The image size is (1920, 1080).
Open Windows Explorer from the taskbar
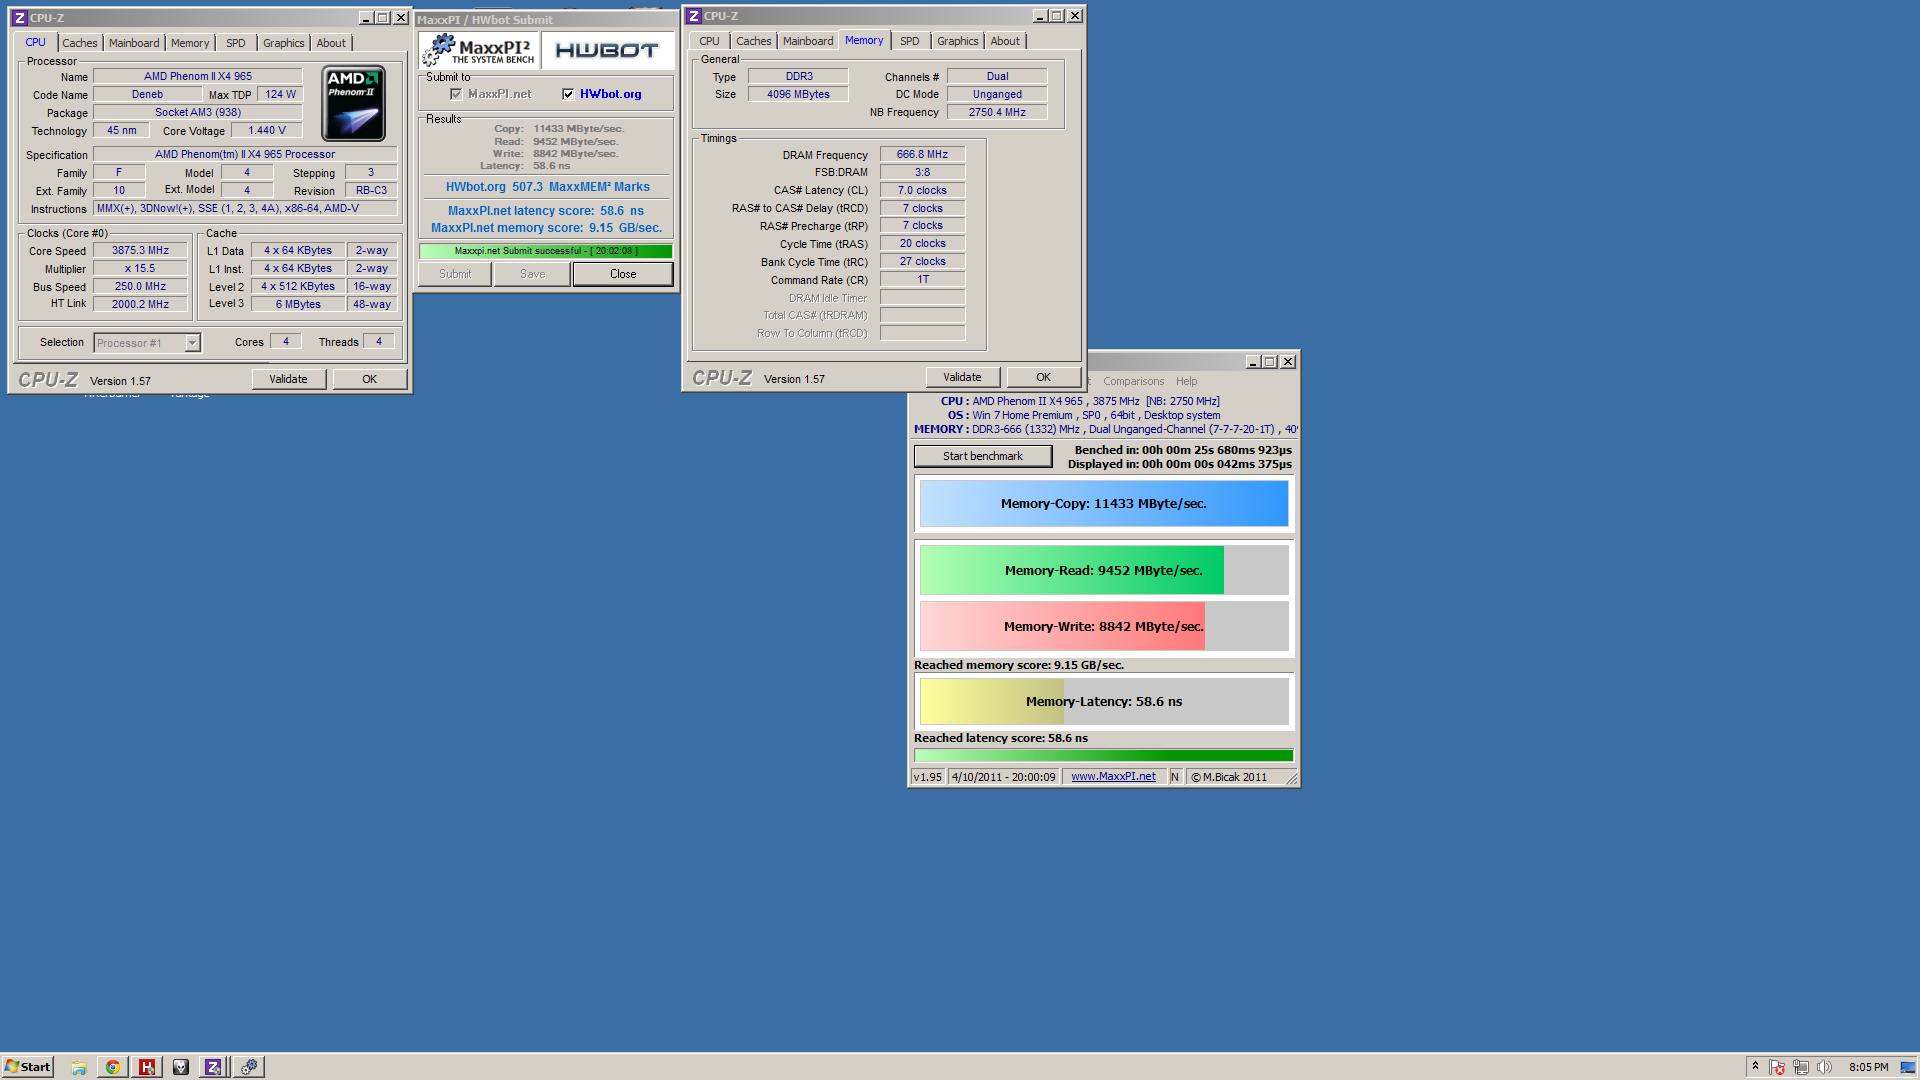tap(79, 1067)
